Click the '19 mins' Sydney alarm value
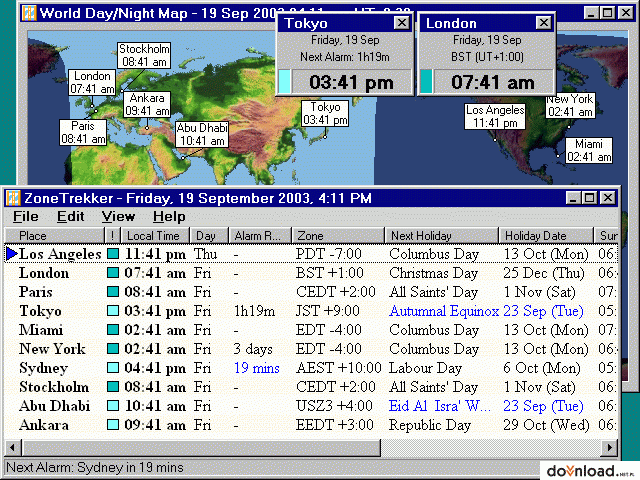The image size is (640, 480). [257, 368]
